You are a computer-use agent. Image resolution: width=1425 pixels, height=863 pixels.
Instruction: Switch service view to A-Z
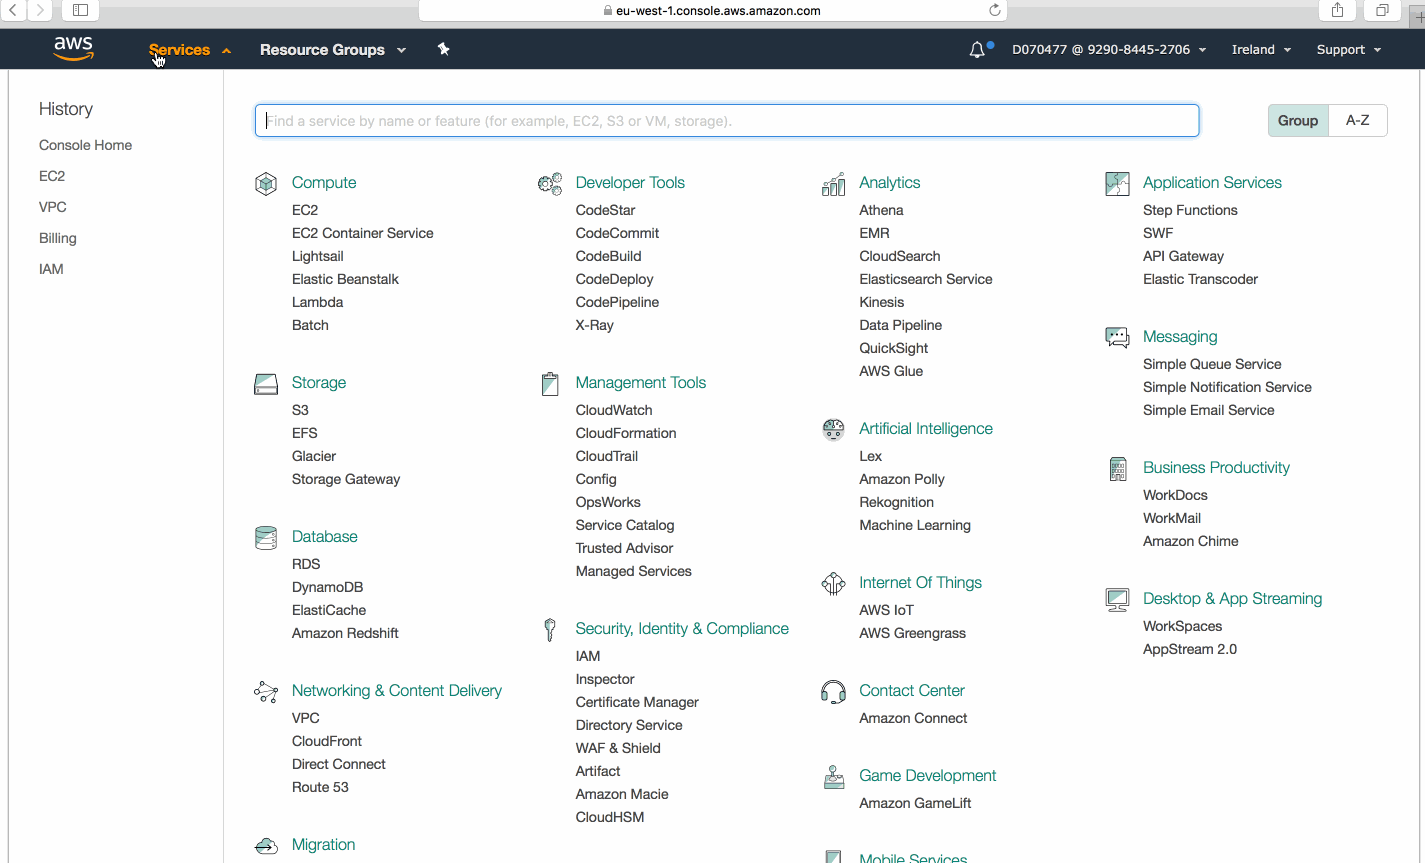click(1358, 120)
